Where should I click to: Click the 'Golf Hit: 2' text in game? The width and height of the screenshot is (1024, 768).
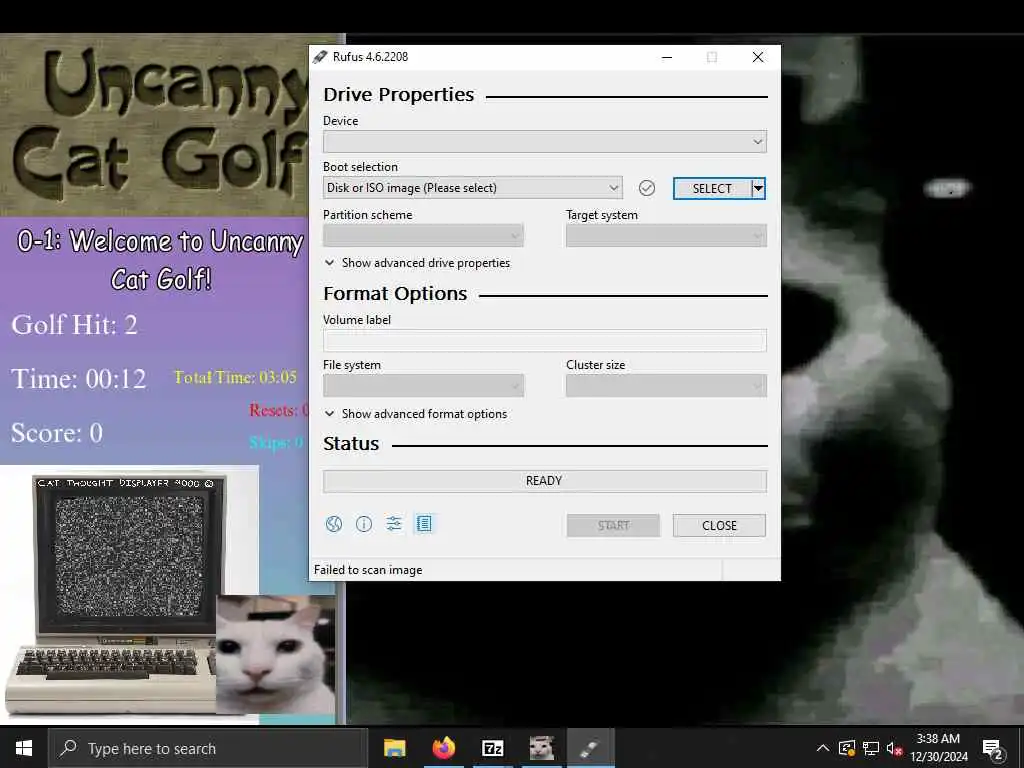[x=74, y=325]
